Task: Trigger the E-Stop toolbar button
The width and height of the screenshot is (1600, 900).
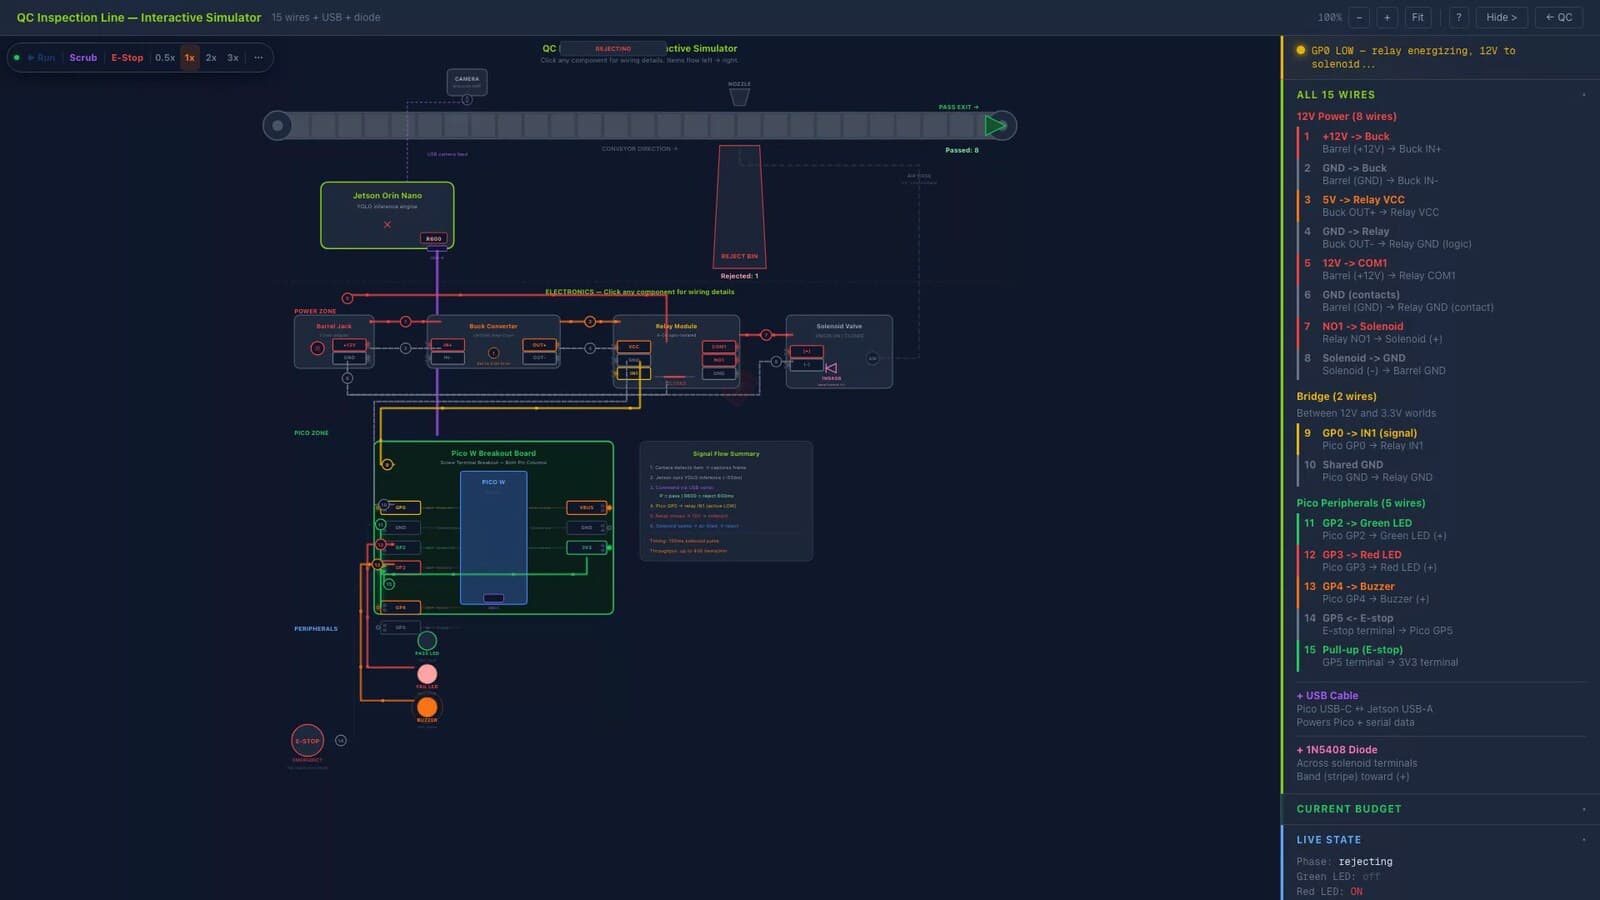Action: pos(127,58)
